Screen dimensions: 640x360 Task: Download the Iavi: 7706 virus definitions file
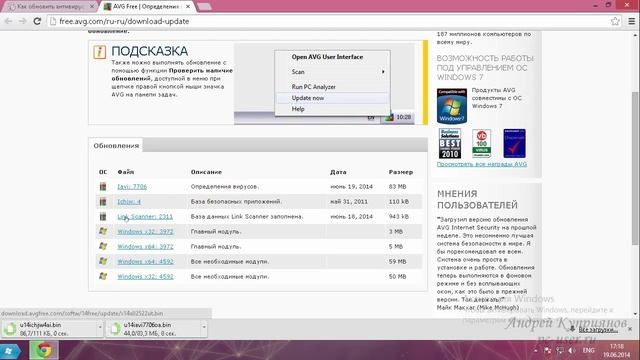132,187
